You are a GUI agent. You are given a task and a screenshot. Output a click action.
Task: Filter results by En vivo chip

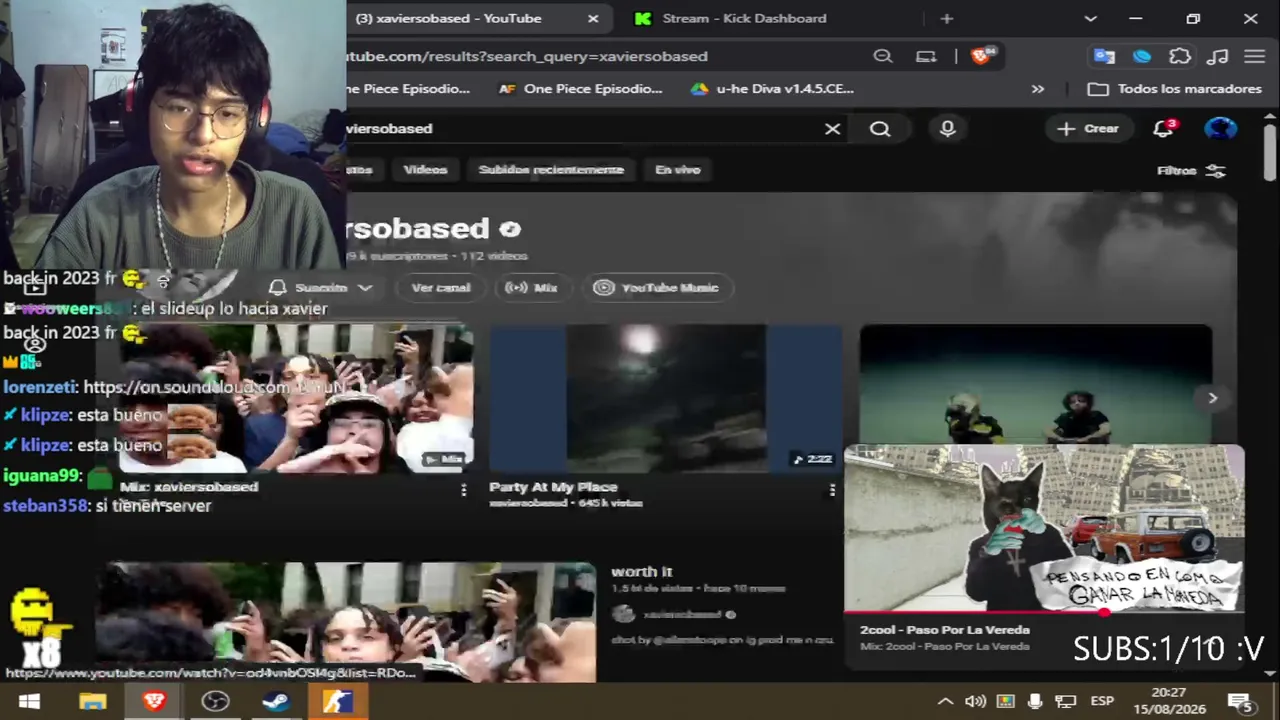tap(677, 170)
